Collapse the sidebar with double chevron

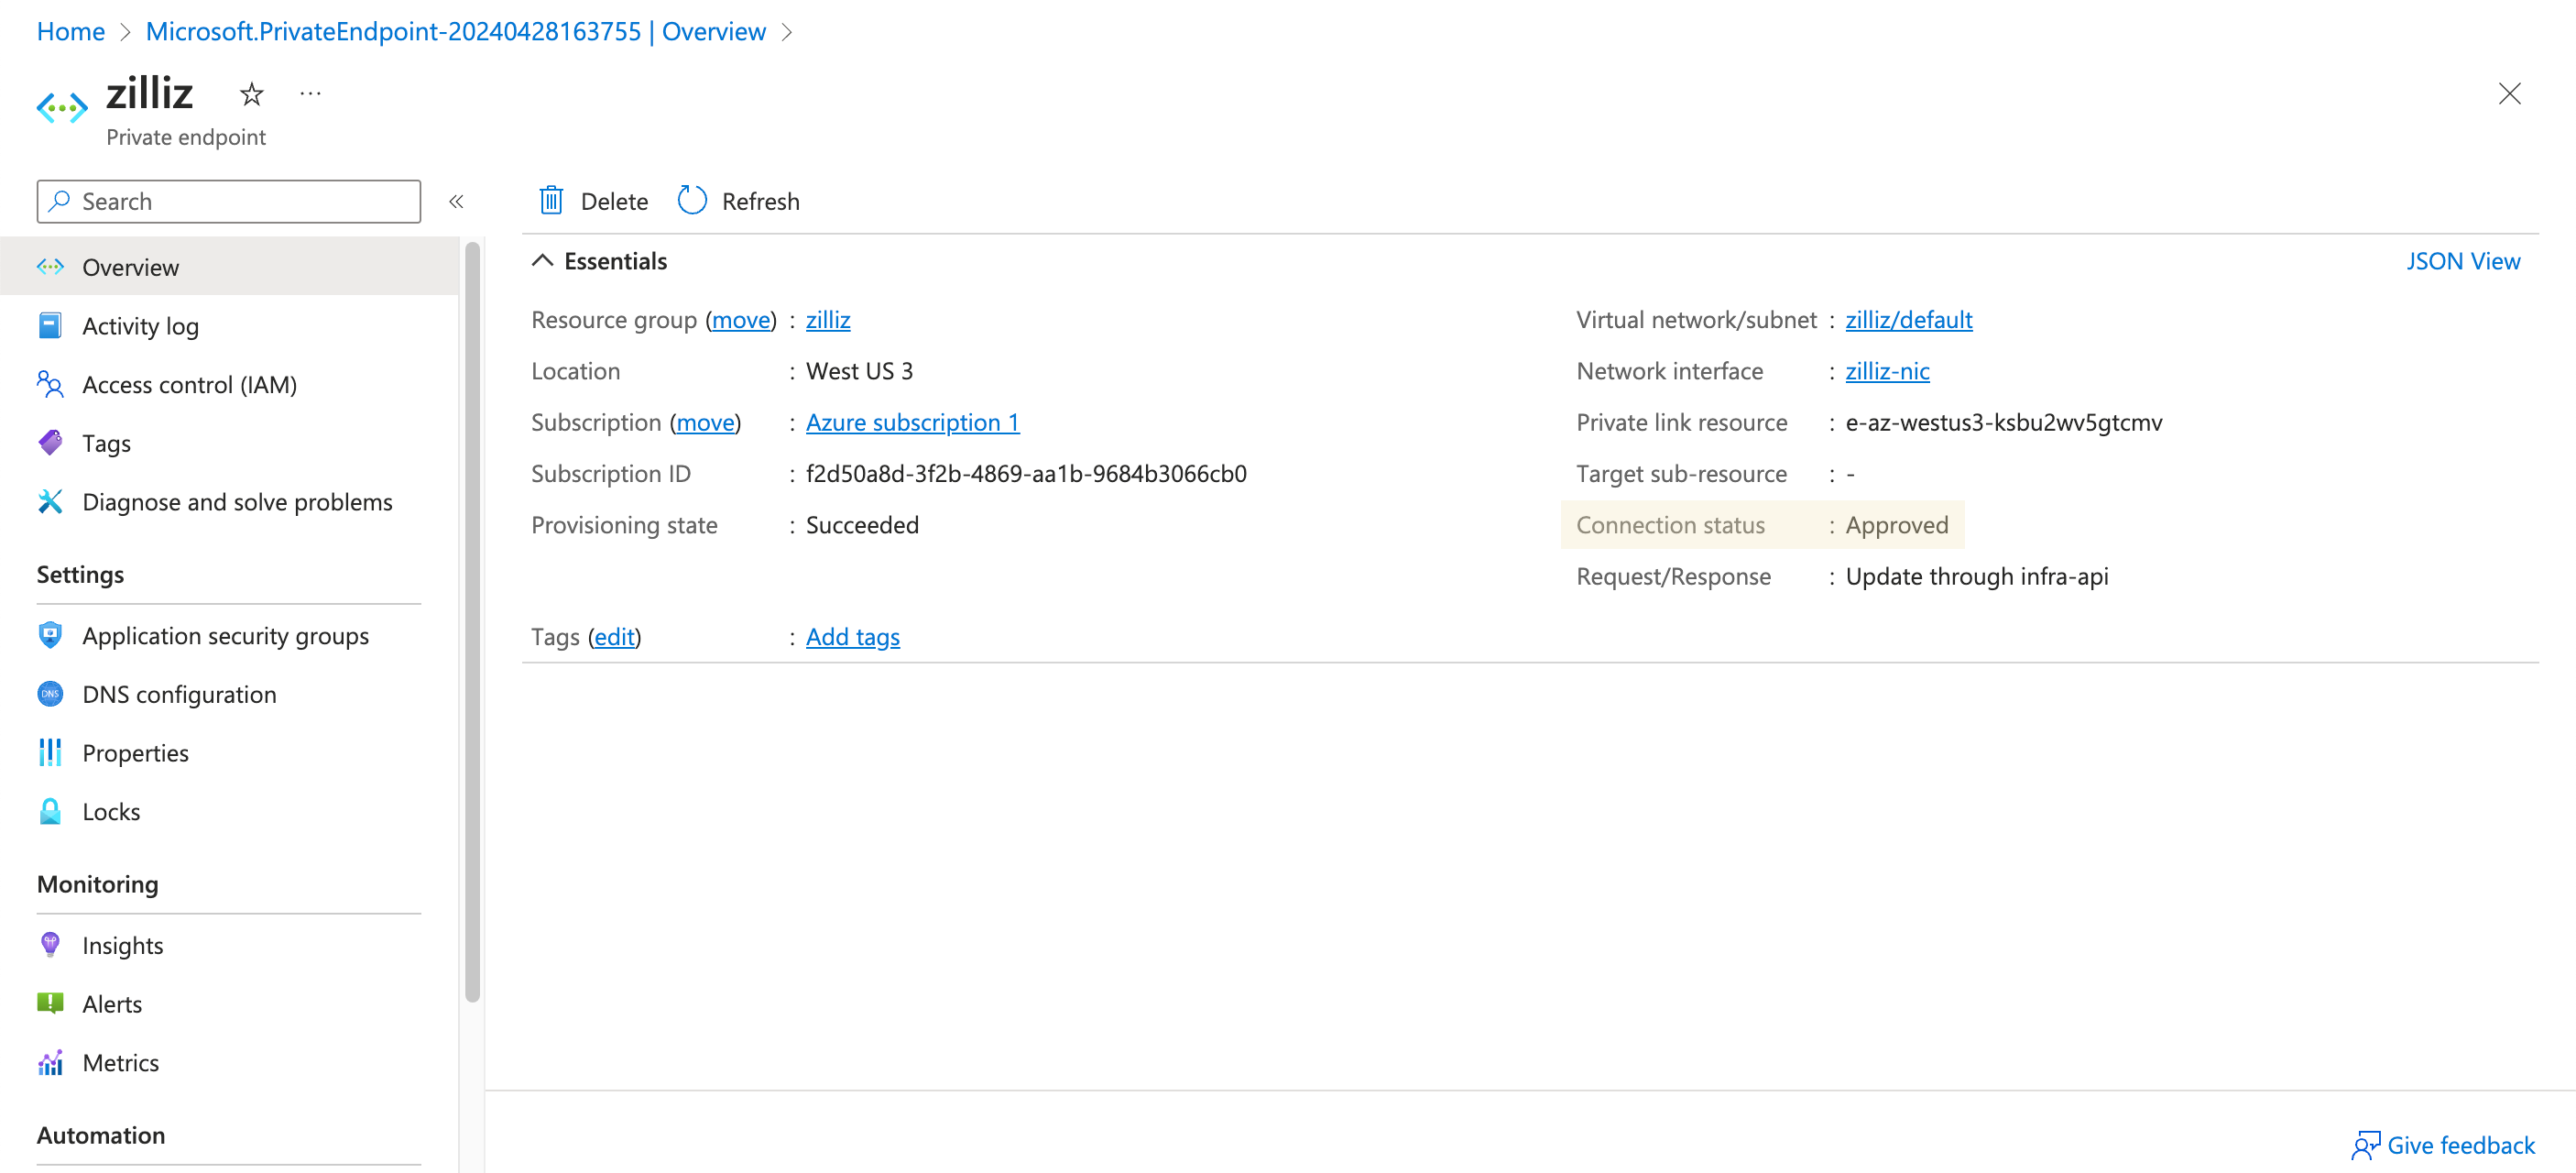pos(456,202)
